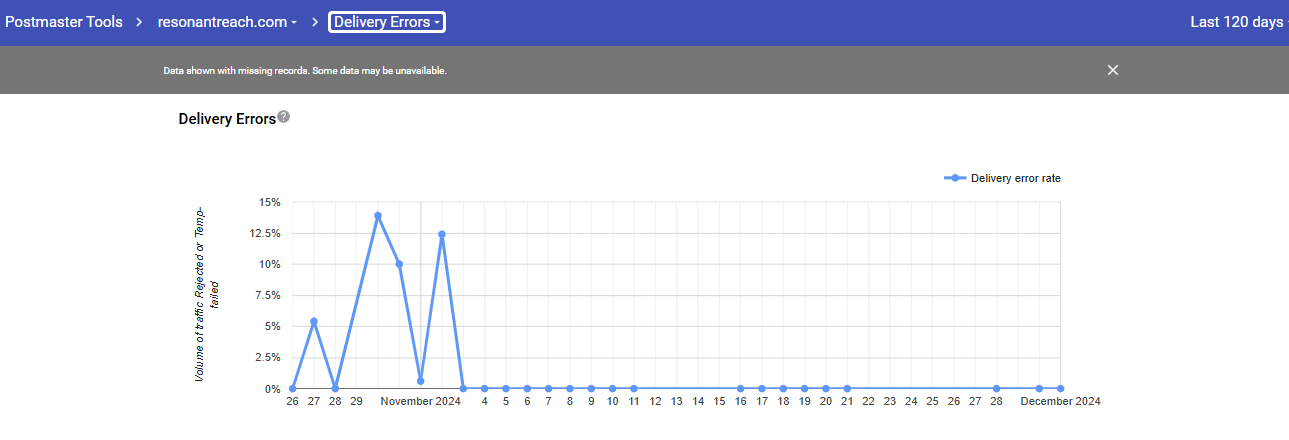Click the 12.5% spike data point in early November
The width and height of the screenshot is (1289, 440).
tap(442, 234)
